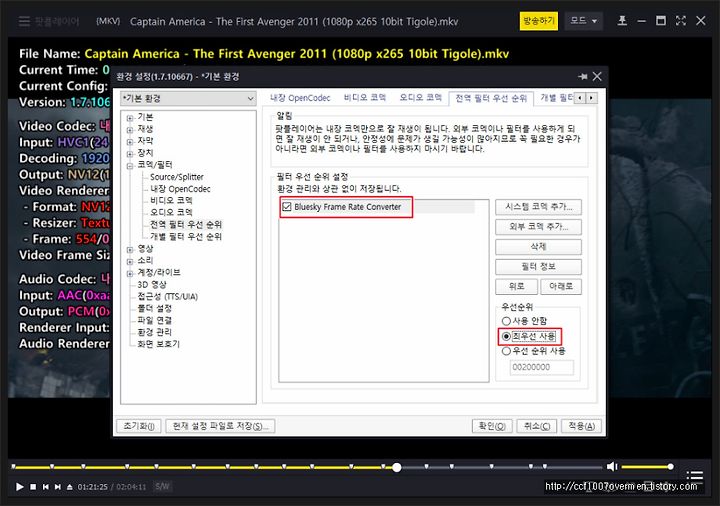This screenshot has height=506, width=720.
Task: Switch to the 오디오 코덱 tab
Action: (x=420, y=98)
